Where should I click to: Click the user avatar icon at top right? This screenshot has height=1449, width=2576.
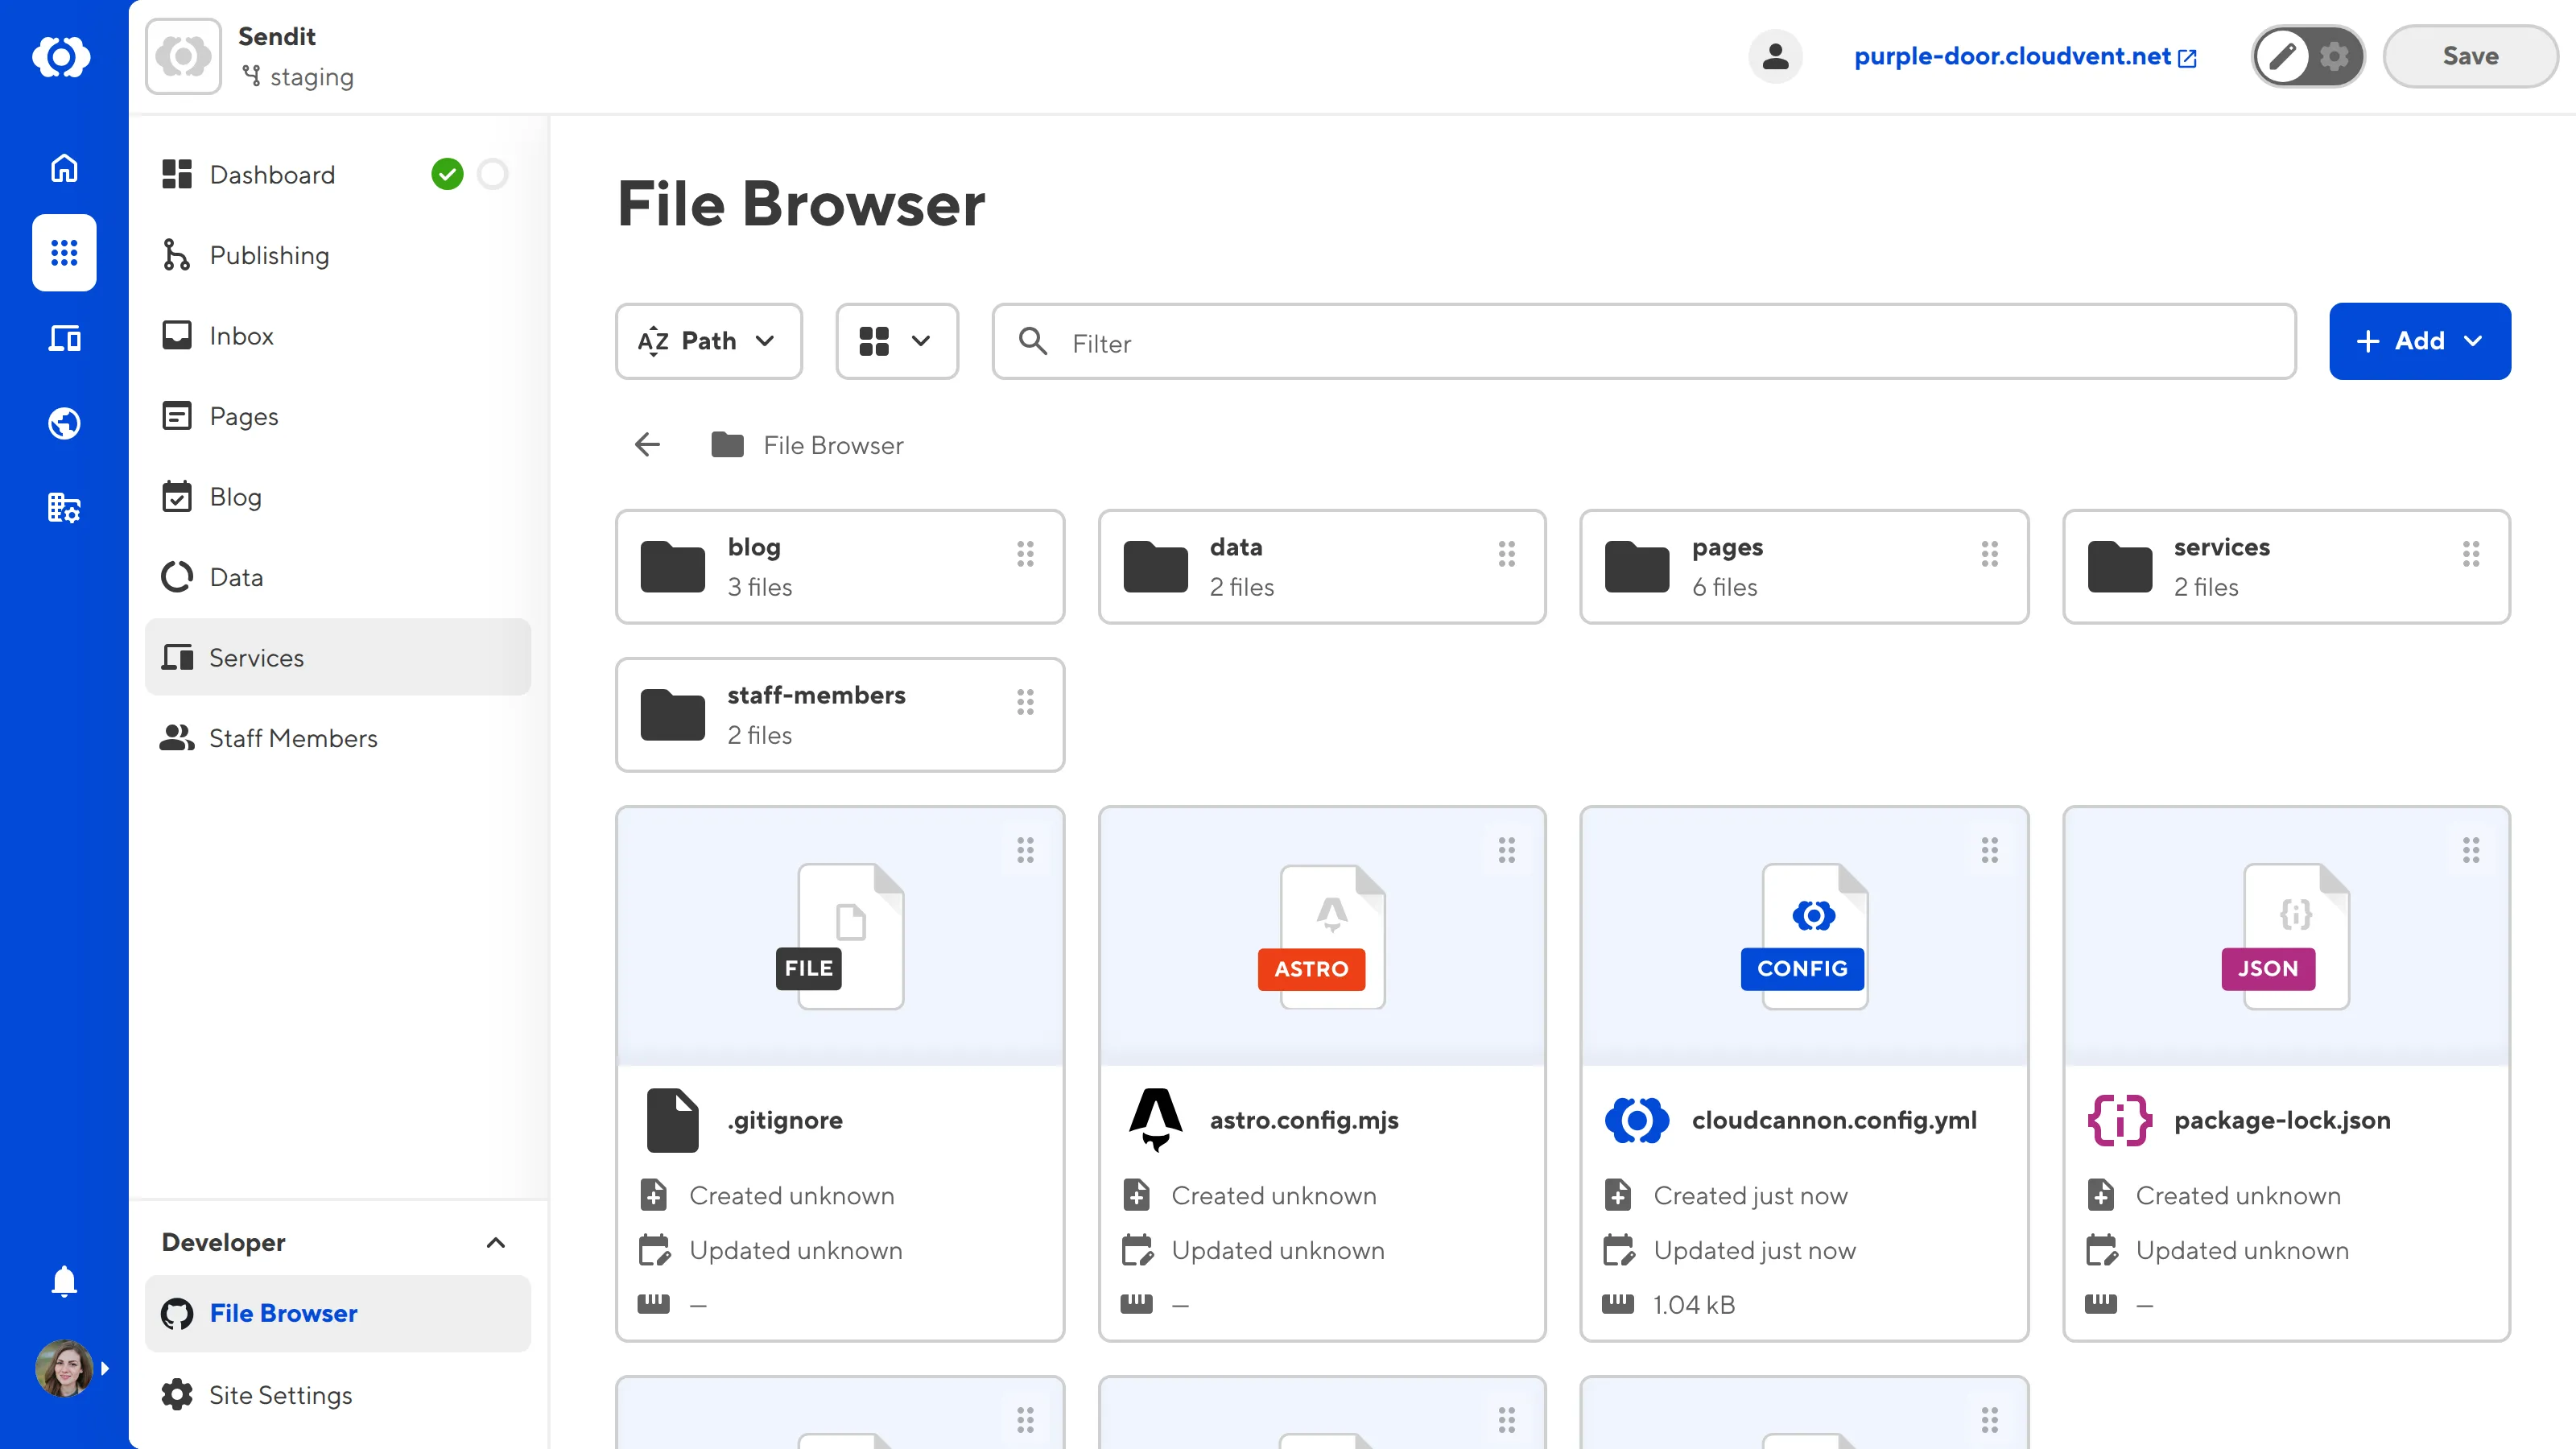pyautogui.click(x=1775, y=56)
